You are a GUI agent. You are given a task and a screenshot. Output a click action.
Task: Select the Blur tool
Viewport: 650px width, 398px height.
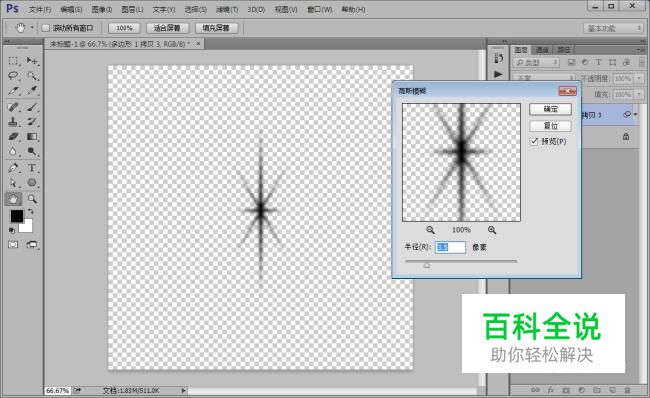[13, 151]
